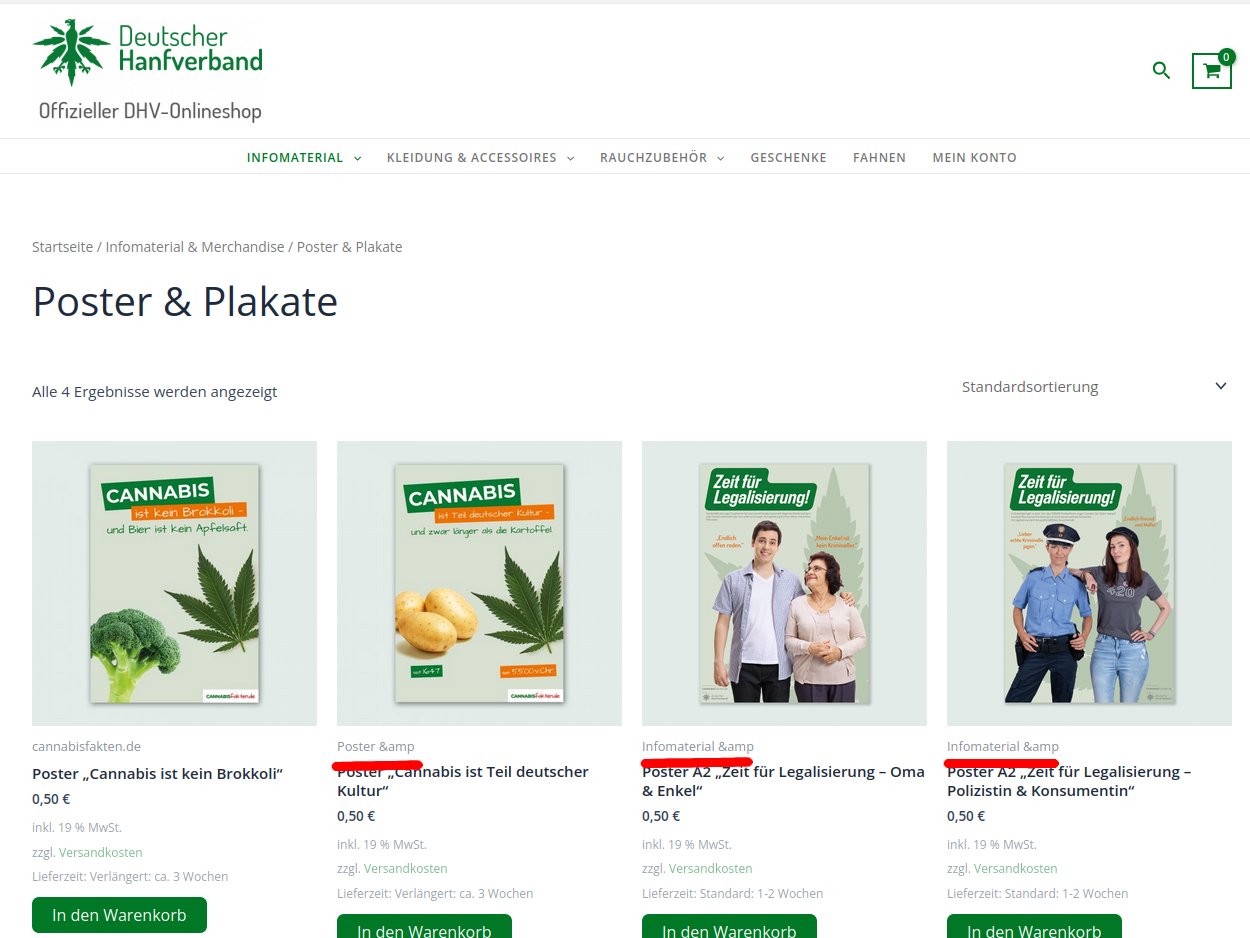This screenshot has width=1250, height=938.
Task: Open the Fahnen menu item
Action: [x=879, y=158]
